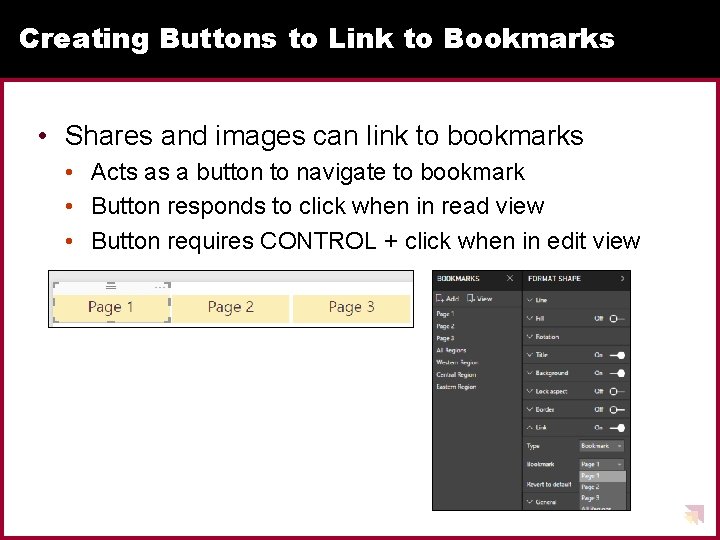Turn off the Title toggle
This screenshot has width=720, height=540.
617,355
